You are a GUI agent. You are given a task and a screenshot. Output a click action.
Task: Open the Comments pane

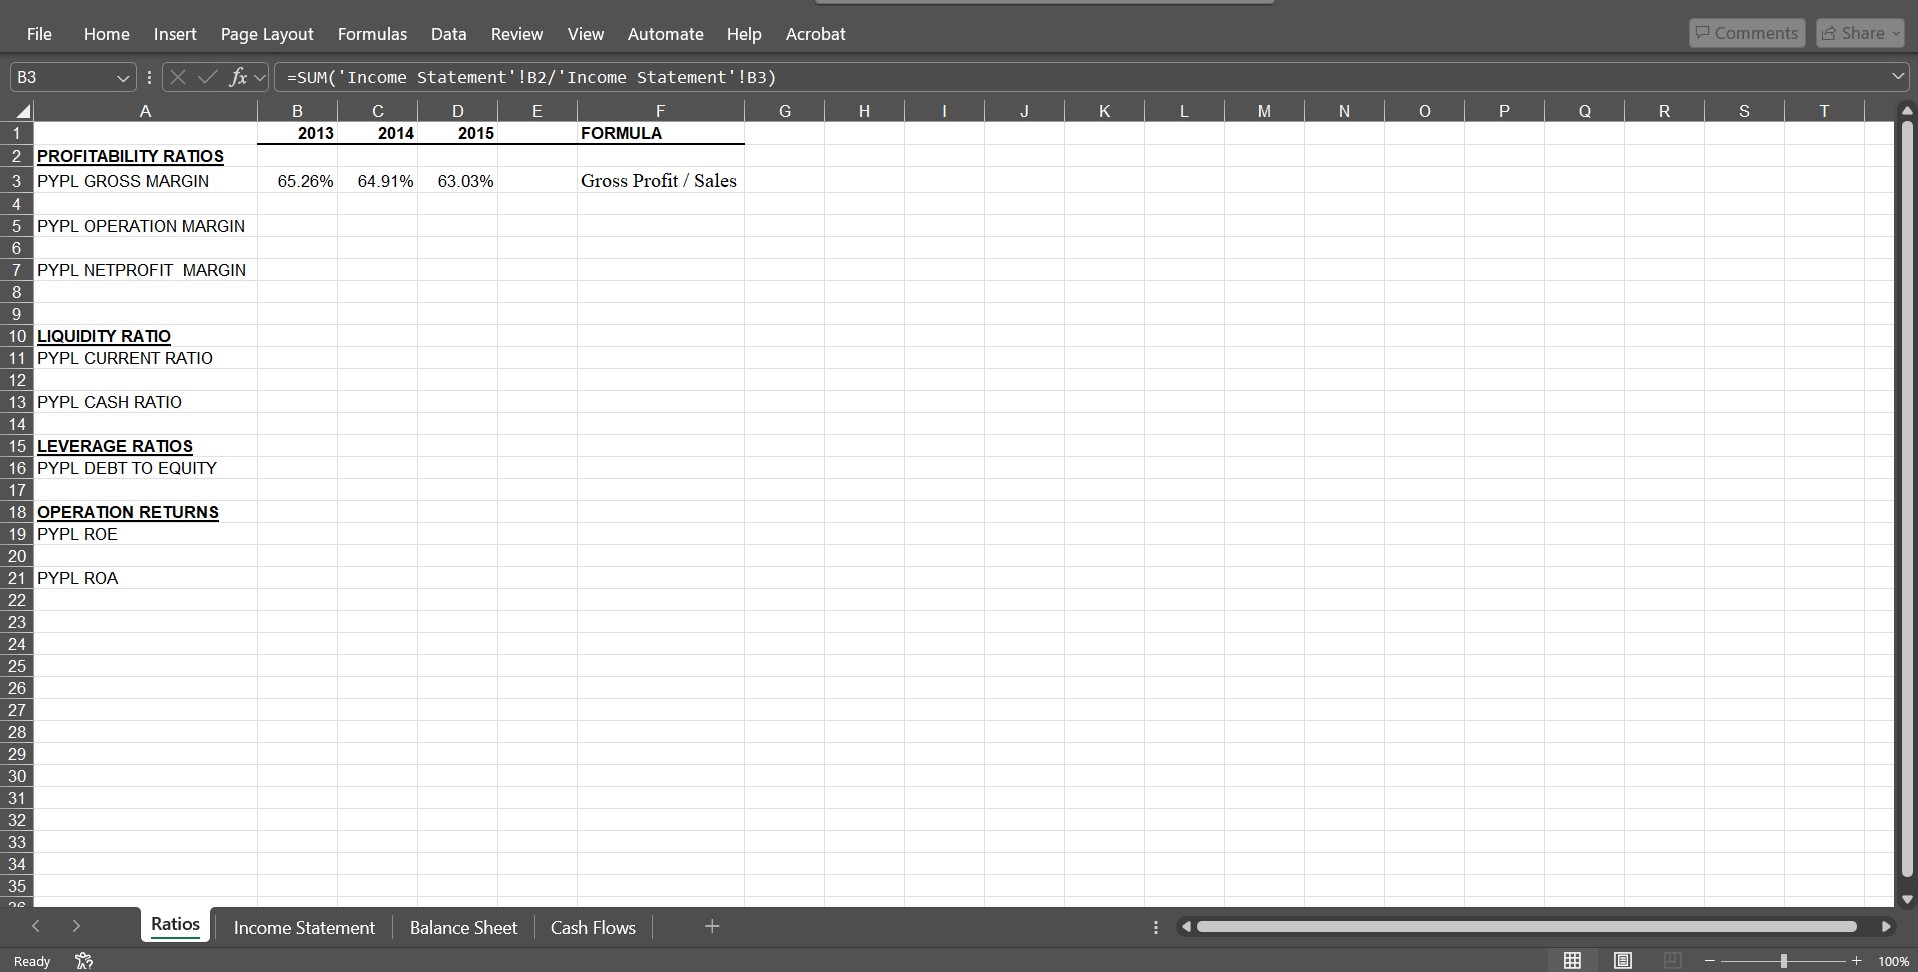[1746, 32]
